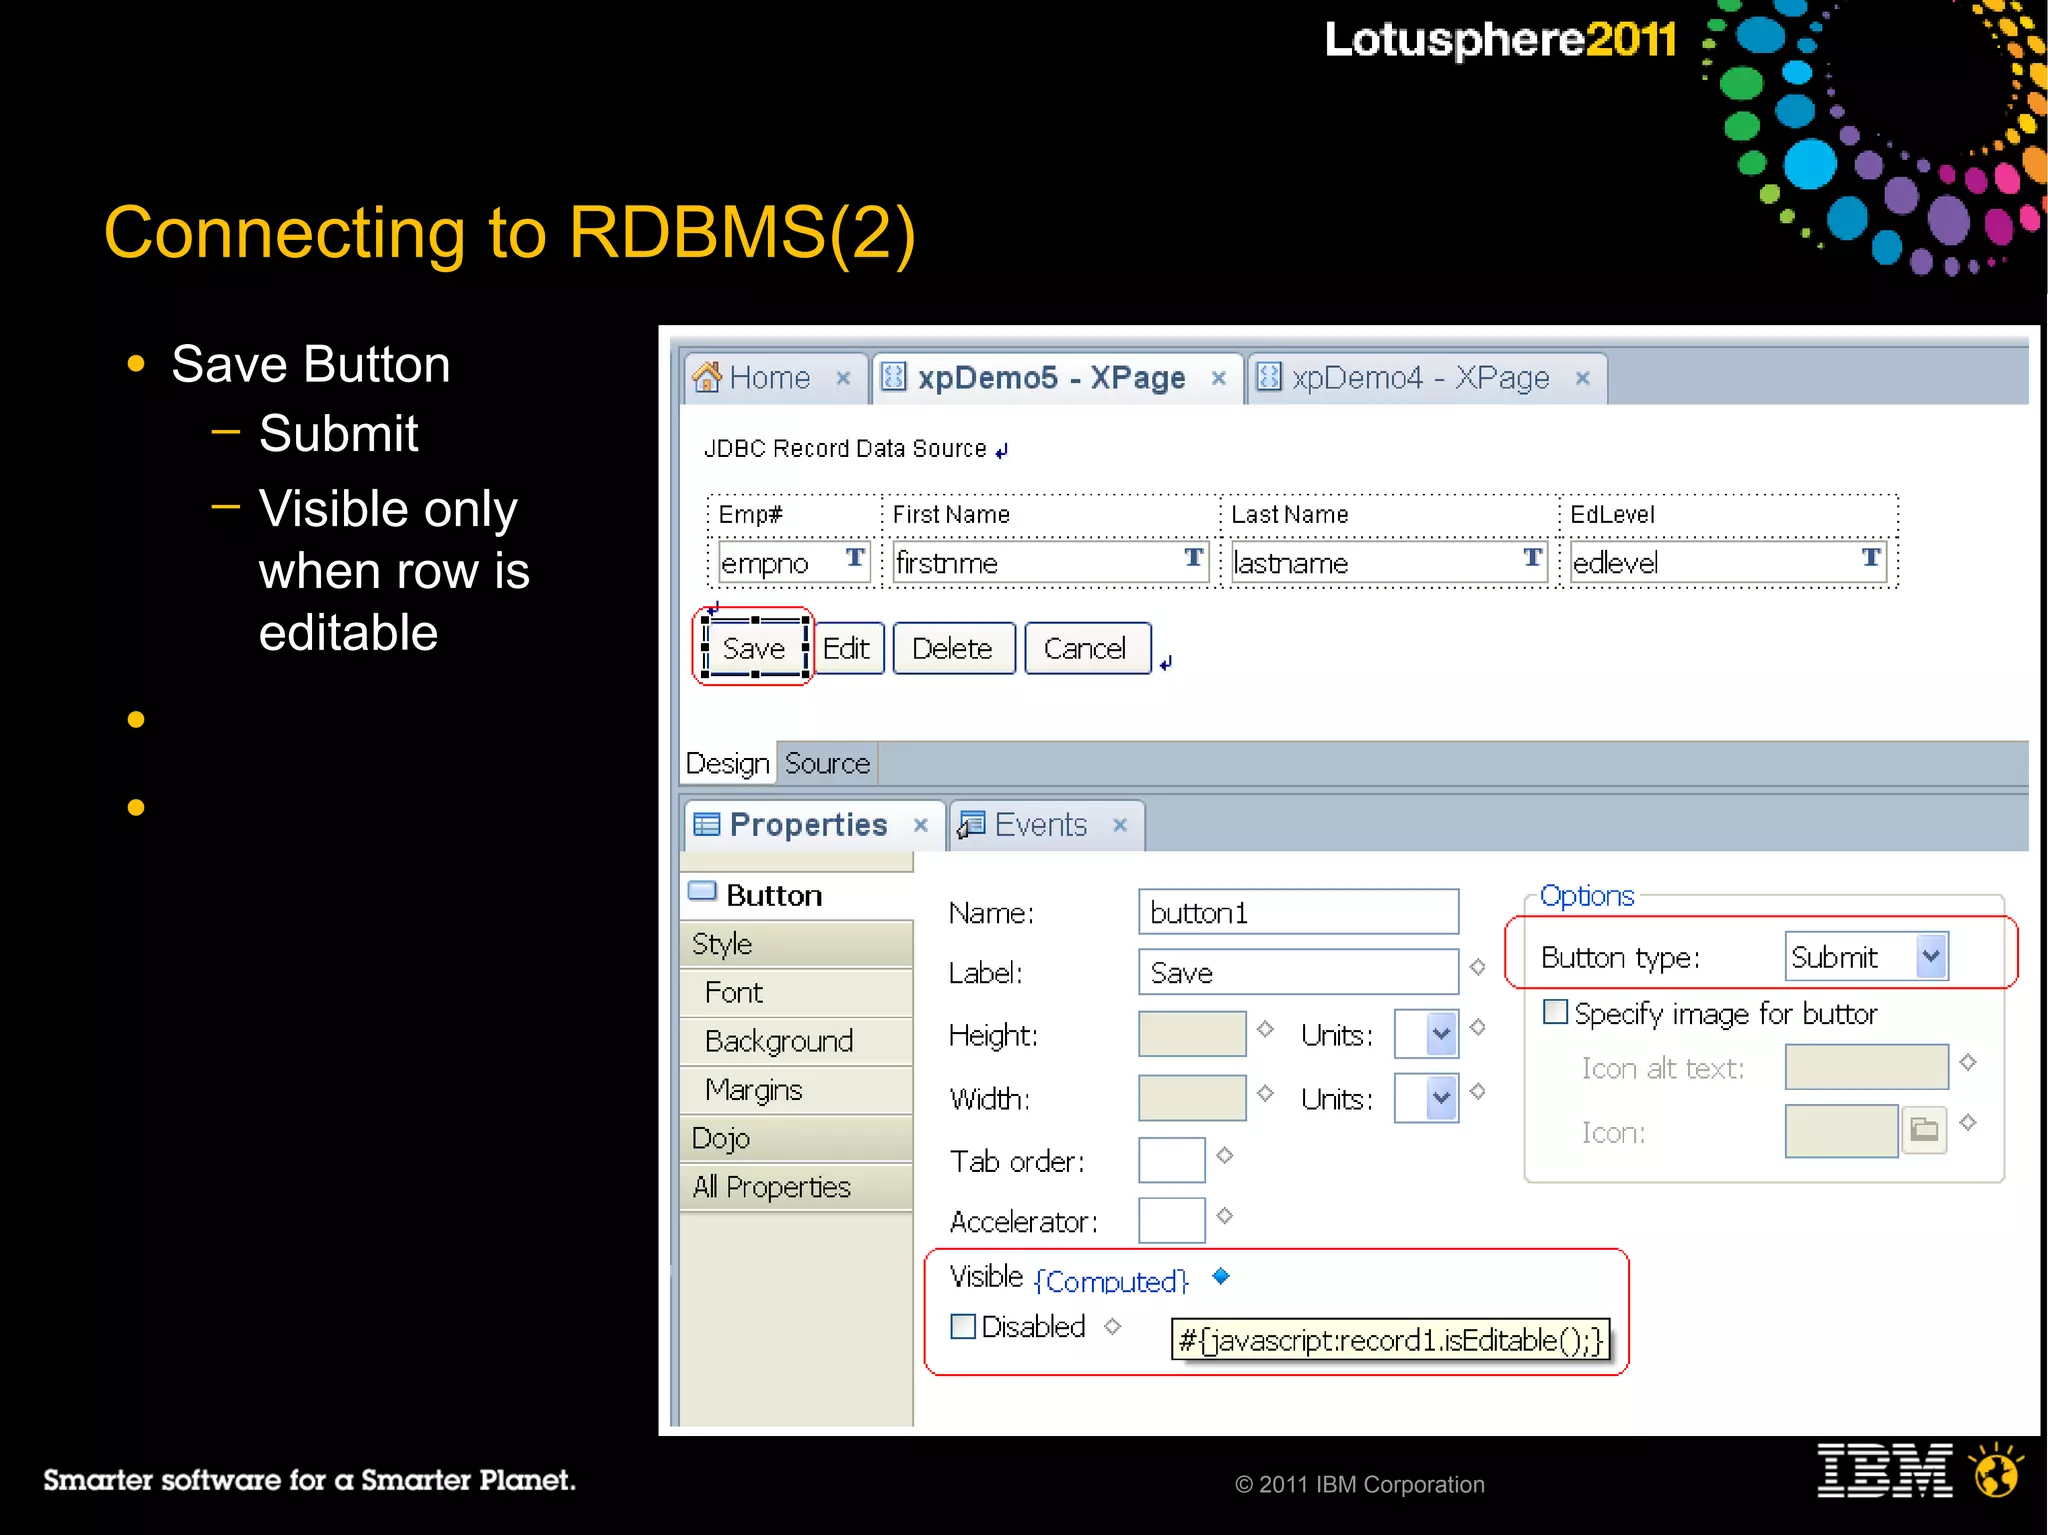The height and width of the screenshot is (1535, 2048).
Task: Open the Home tab
Action: (x=776, y=378)
